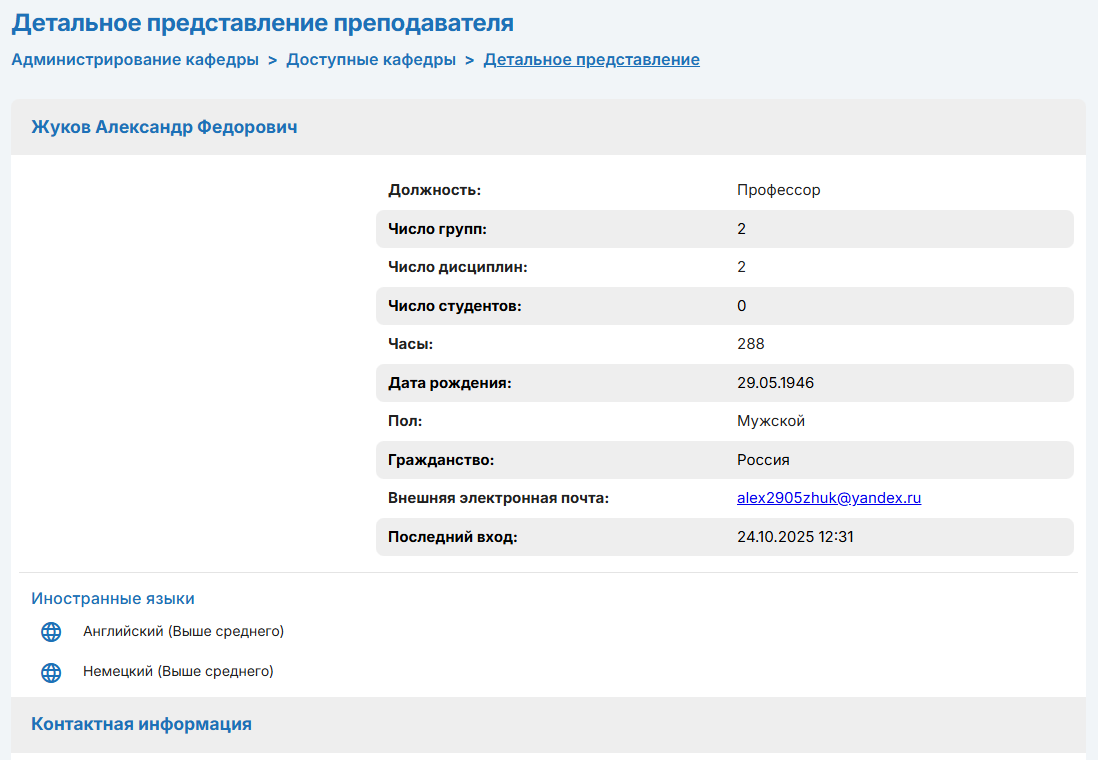Click the Дата рождения value 29.05.1946

(x=775, y=383)
